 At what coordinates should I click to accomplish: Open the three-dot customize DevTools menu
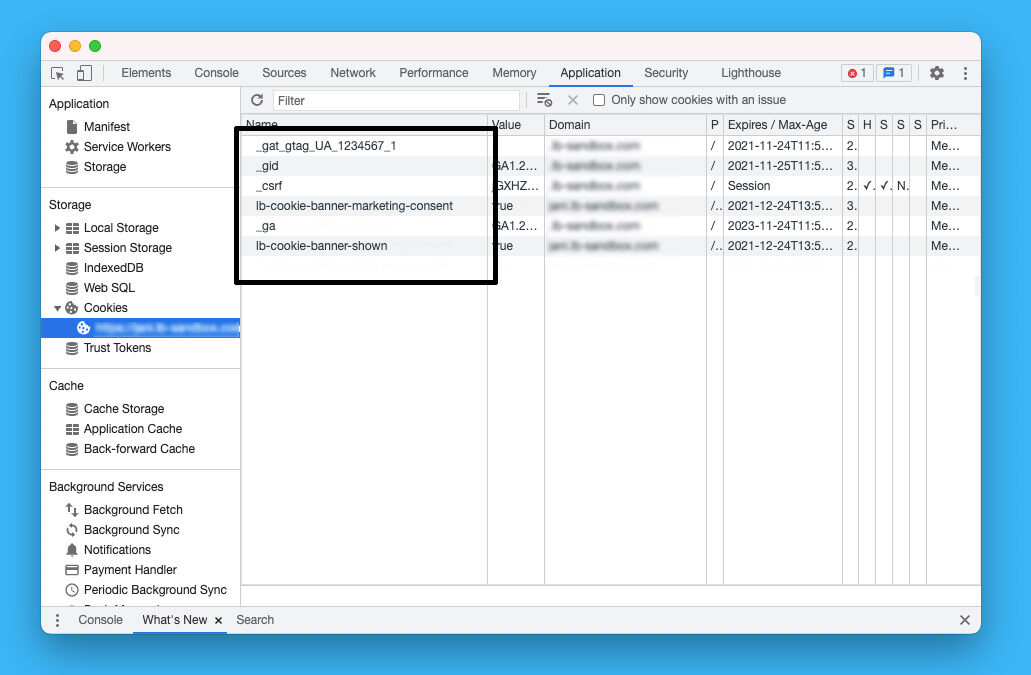pos(965,73)
